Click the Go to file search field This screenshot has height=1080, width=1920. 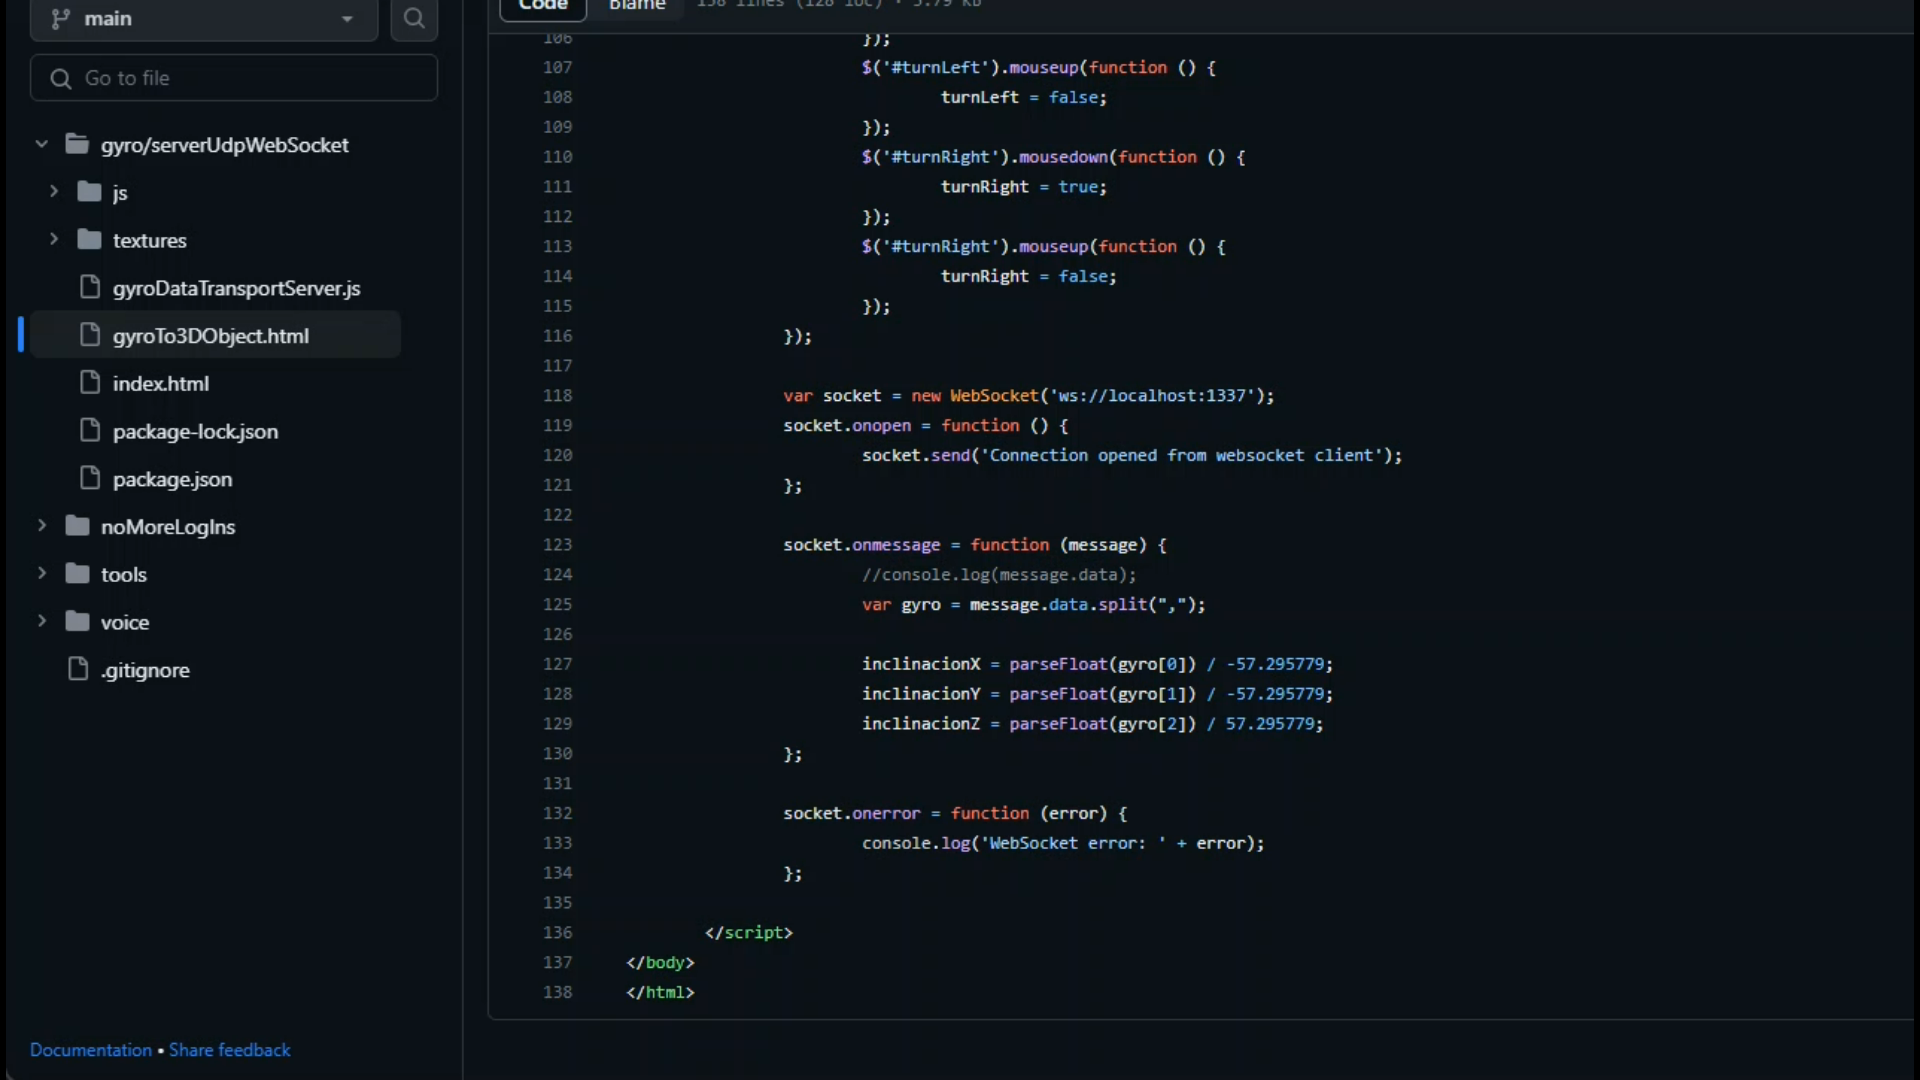click(234, 78)
